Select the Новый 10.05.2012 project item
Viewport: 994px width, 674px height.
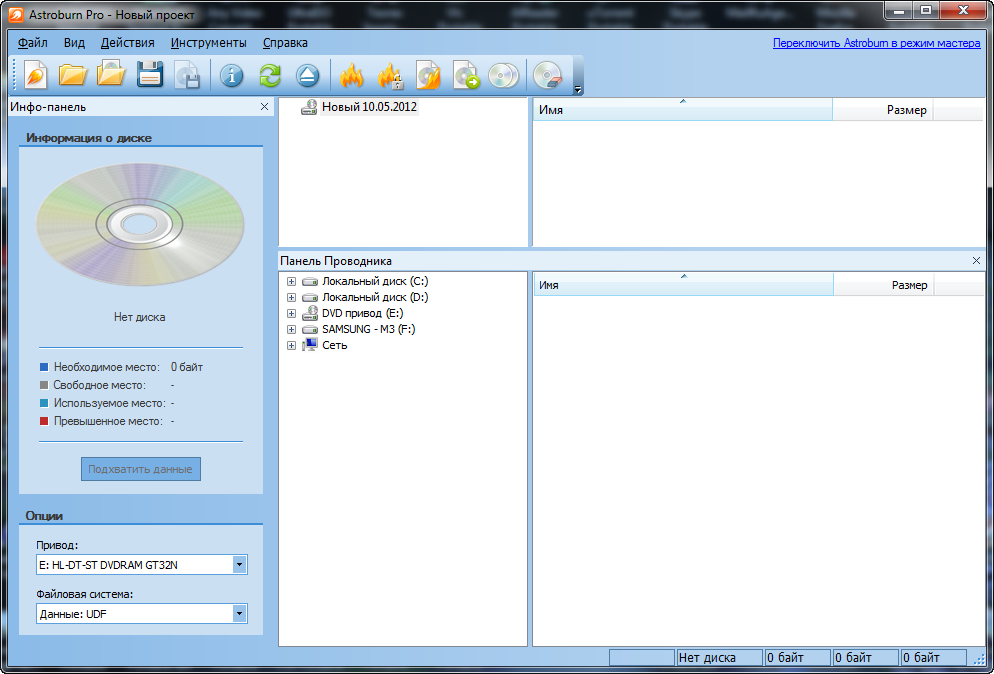click(x=368, y=107)
